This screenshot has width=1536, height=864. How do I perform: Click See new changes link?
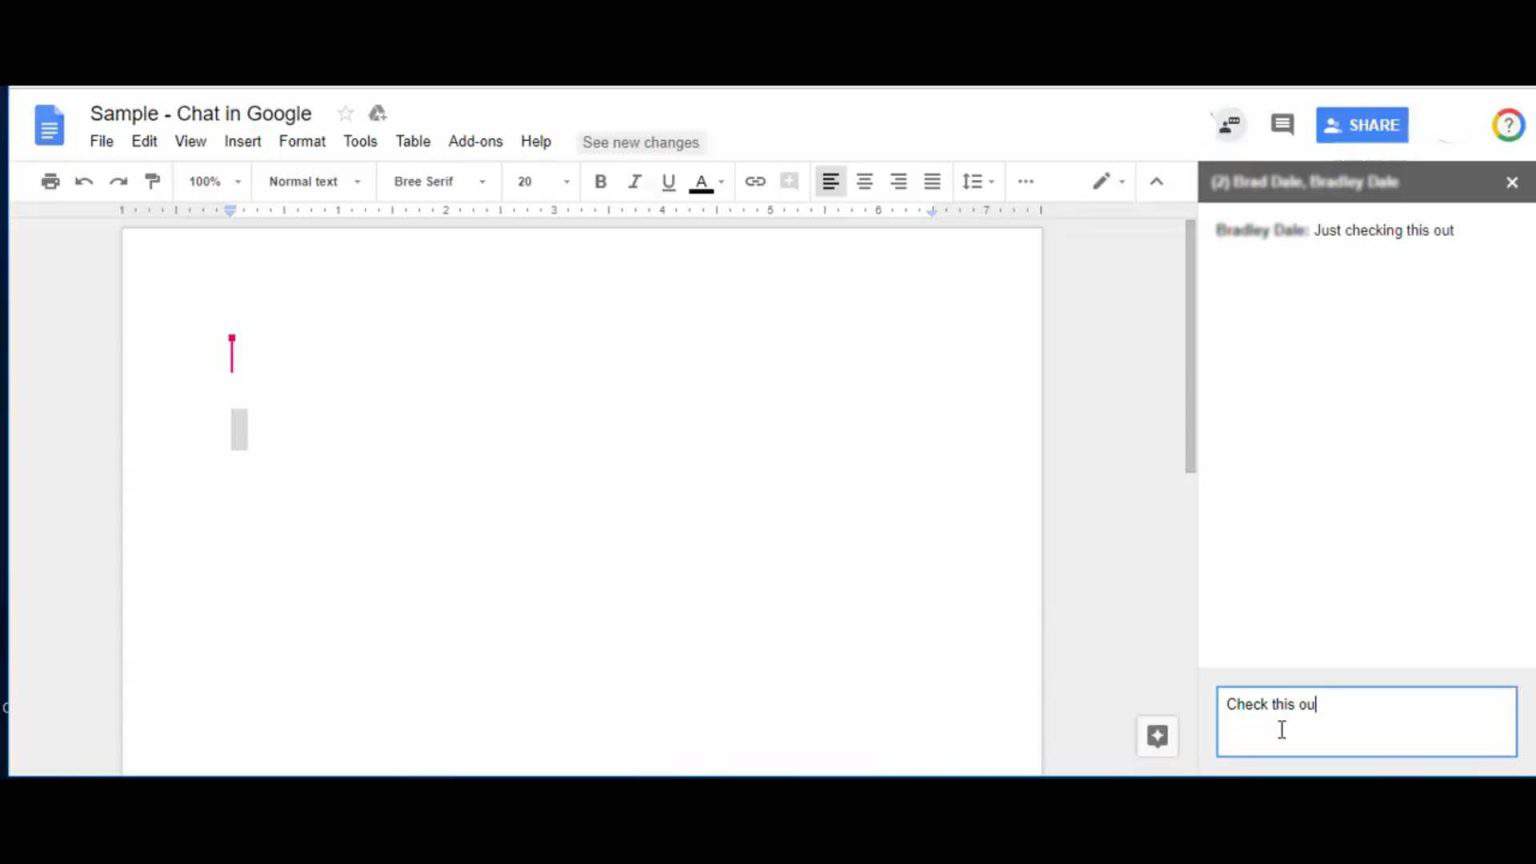pos(640,142)
